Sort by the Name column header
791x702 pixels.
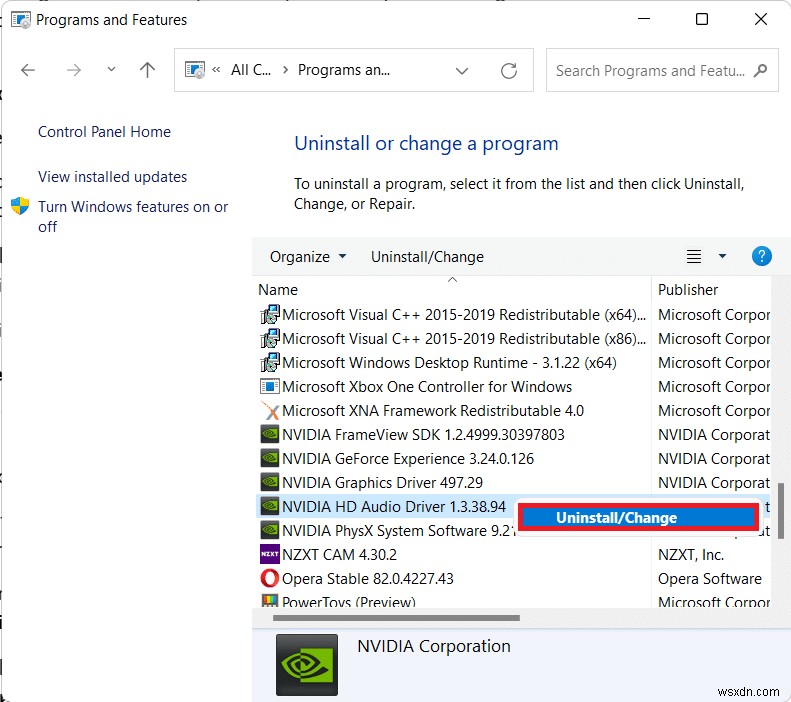[278, 290]
